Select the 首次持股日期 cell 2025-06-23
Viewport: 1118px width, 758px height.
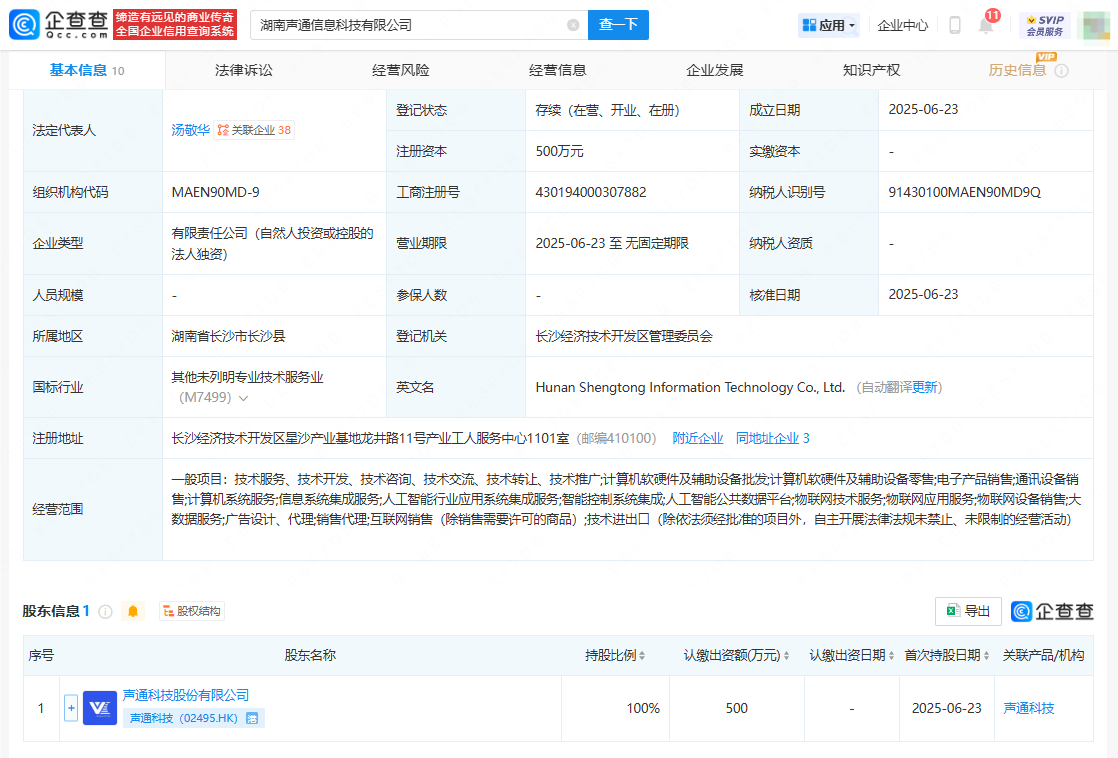pos(946,708)
